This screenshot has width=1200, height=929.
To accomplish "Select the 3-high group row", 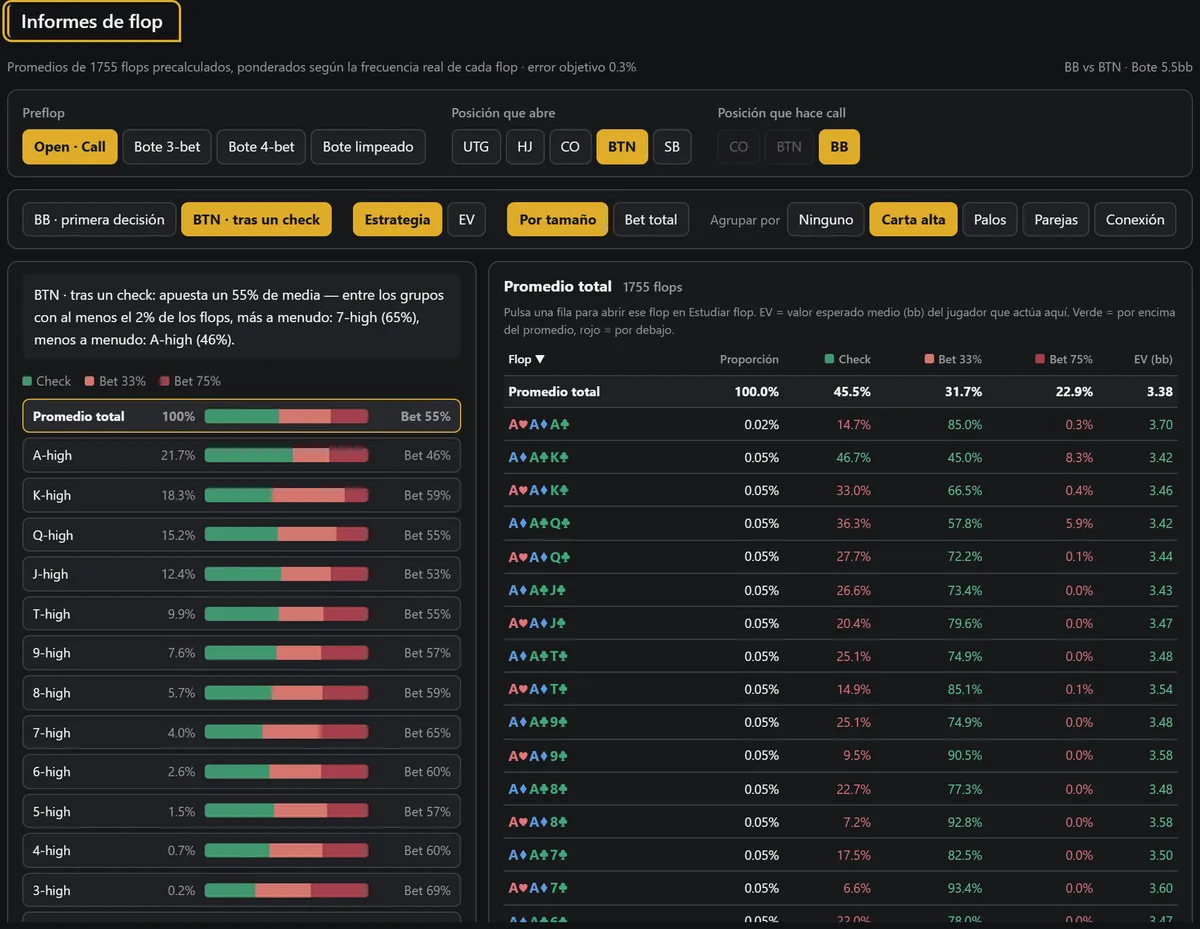I will pyautogui.click(x=241, y=891).
